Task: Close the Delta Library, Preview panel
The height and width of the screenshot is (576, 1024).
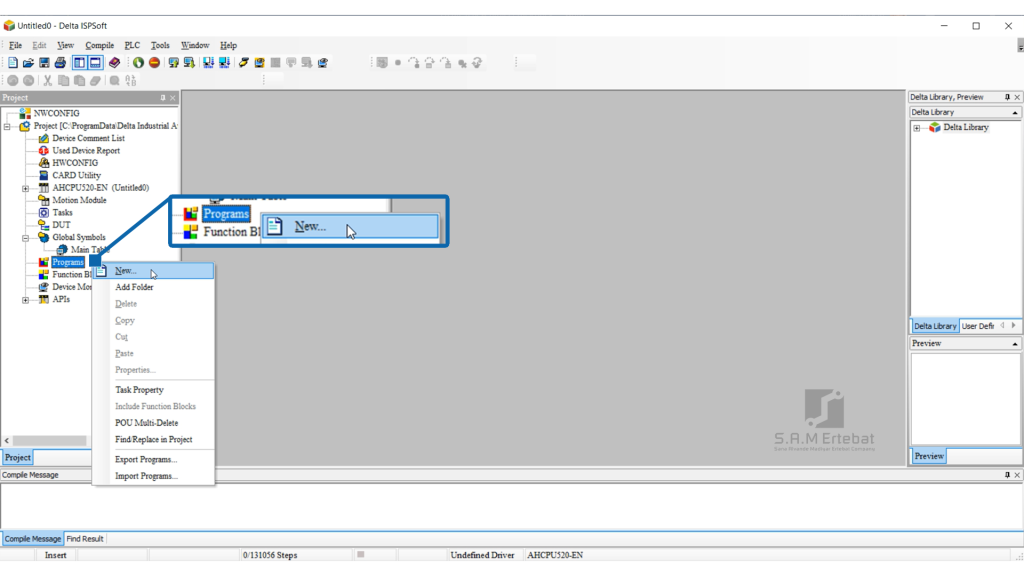Action: coord(1017,97)
